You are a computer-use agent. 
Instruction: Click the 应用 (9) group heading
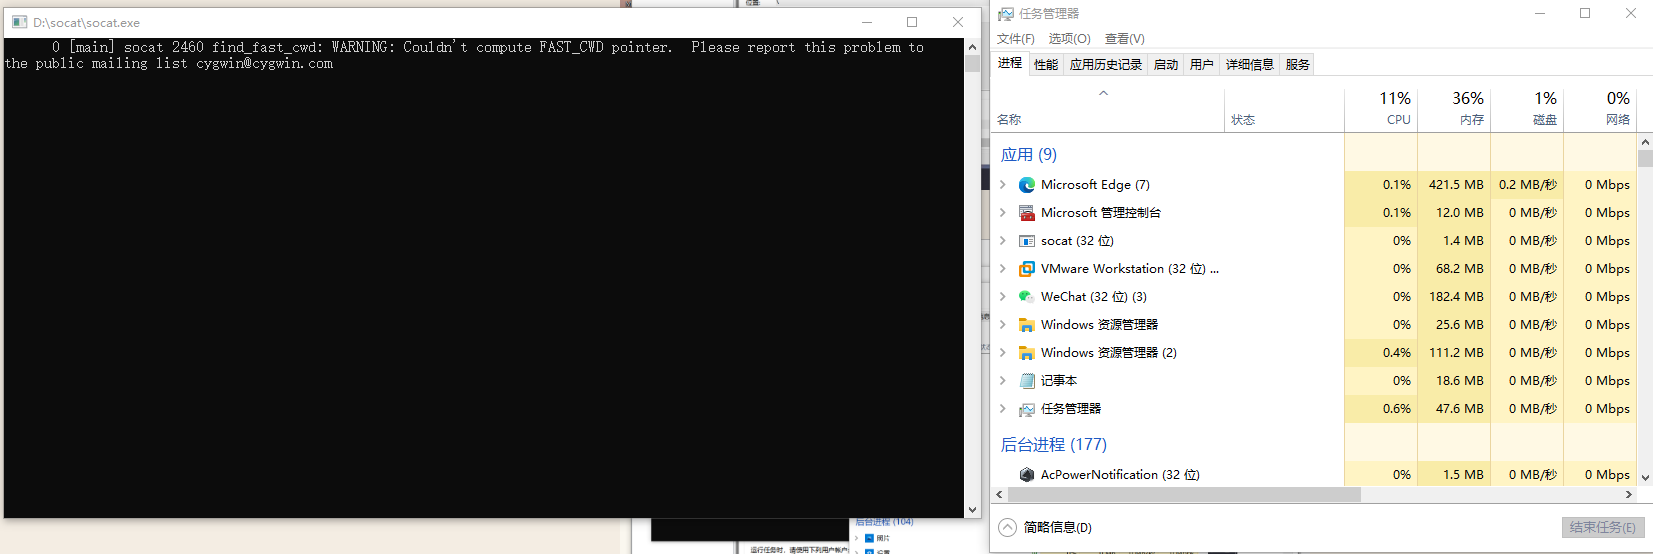tap(1029, 155)
